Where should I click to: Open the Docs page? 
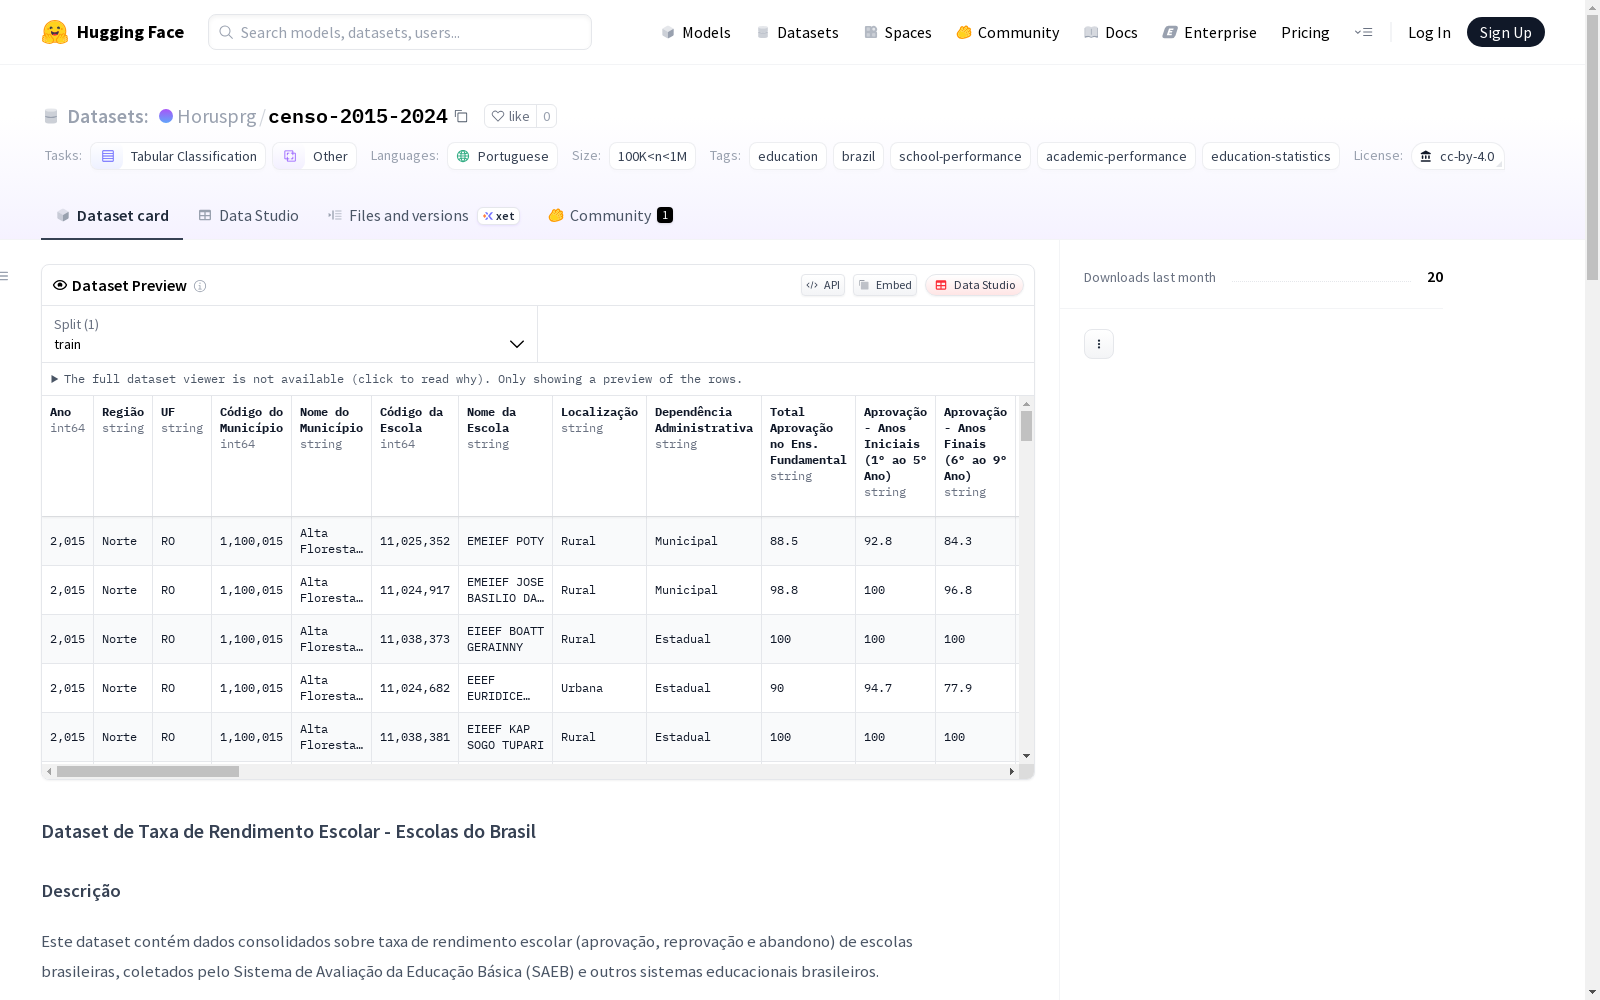[1111, 32]
